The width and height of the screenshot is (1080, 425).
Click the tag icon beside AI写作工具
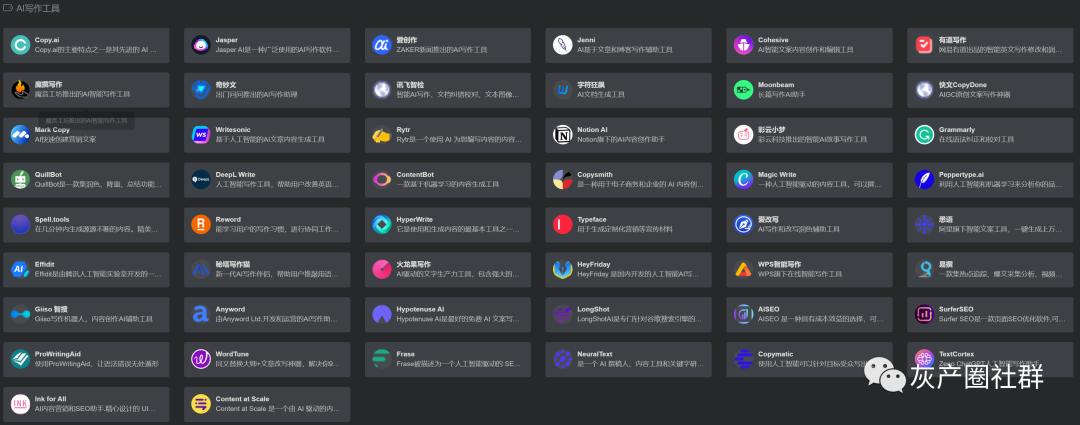(x=8, y=8)
